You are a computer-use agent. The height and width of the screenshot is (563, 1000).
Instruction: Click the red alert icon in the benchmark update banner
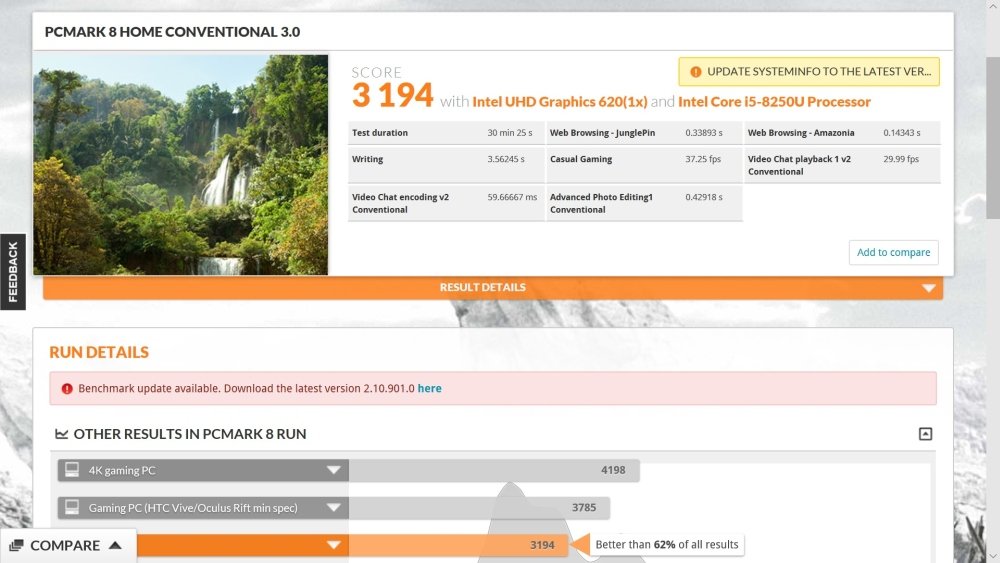[66, 388]
